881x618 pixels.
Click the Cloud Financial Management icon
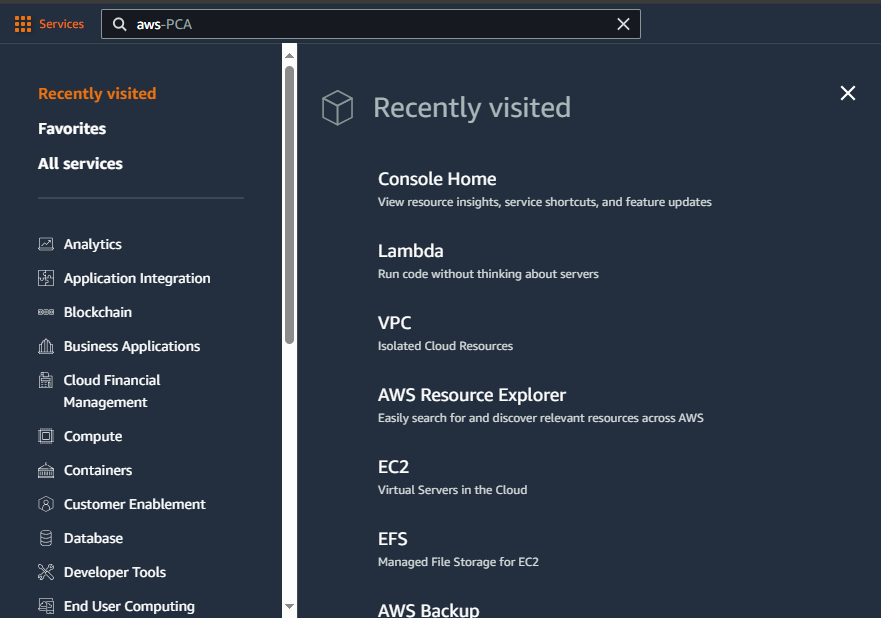click(46, 380)
